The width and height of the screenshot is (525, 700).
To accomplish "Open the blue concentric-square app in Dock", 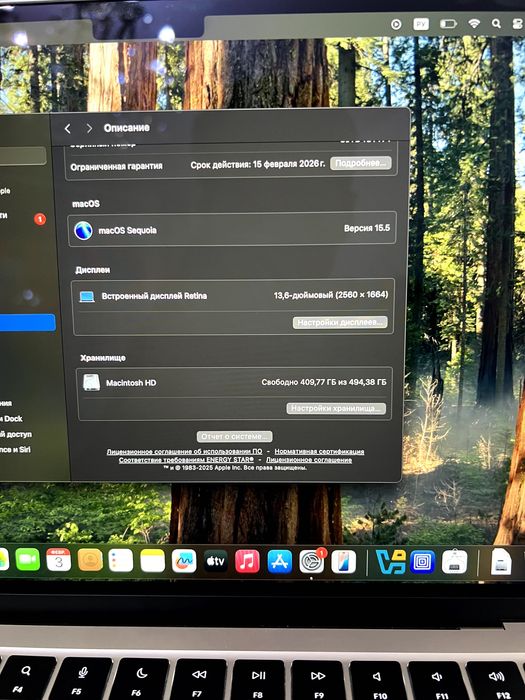I will [x=422, y=562].
